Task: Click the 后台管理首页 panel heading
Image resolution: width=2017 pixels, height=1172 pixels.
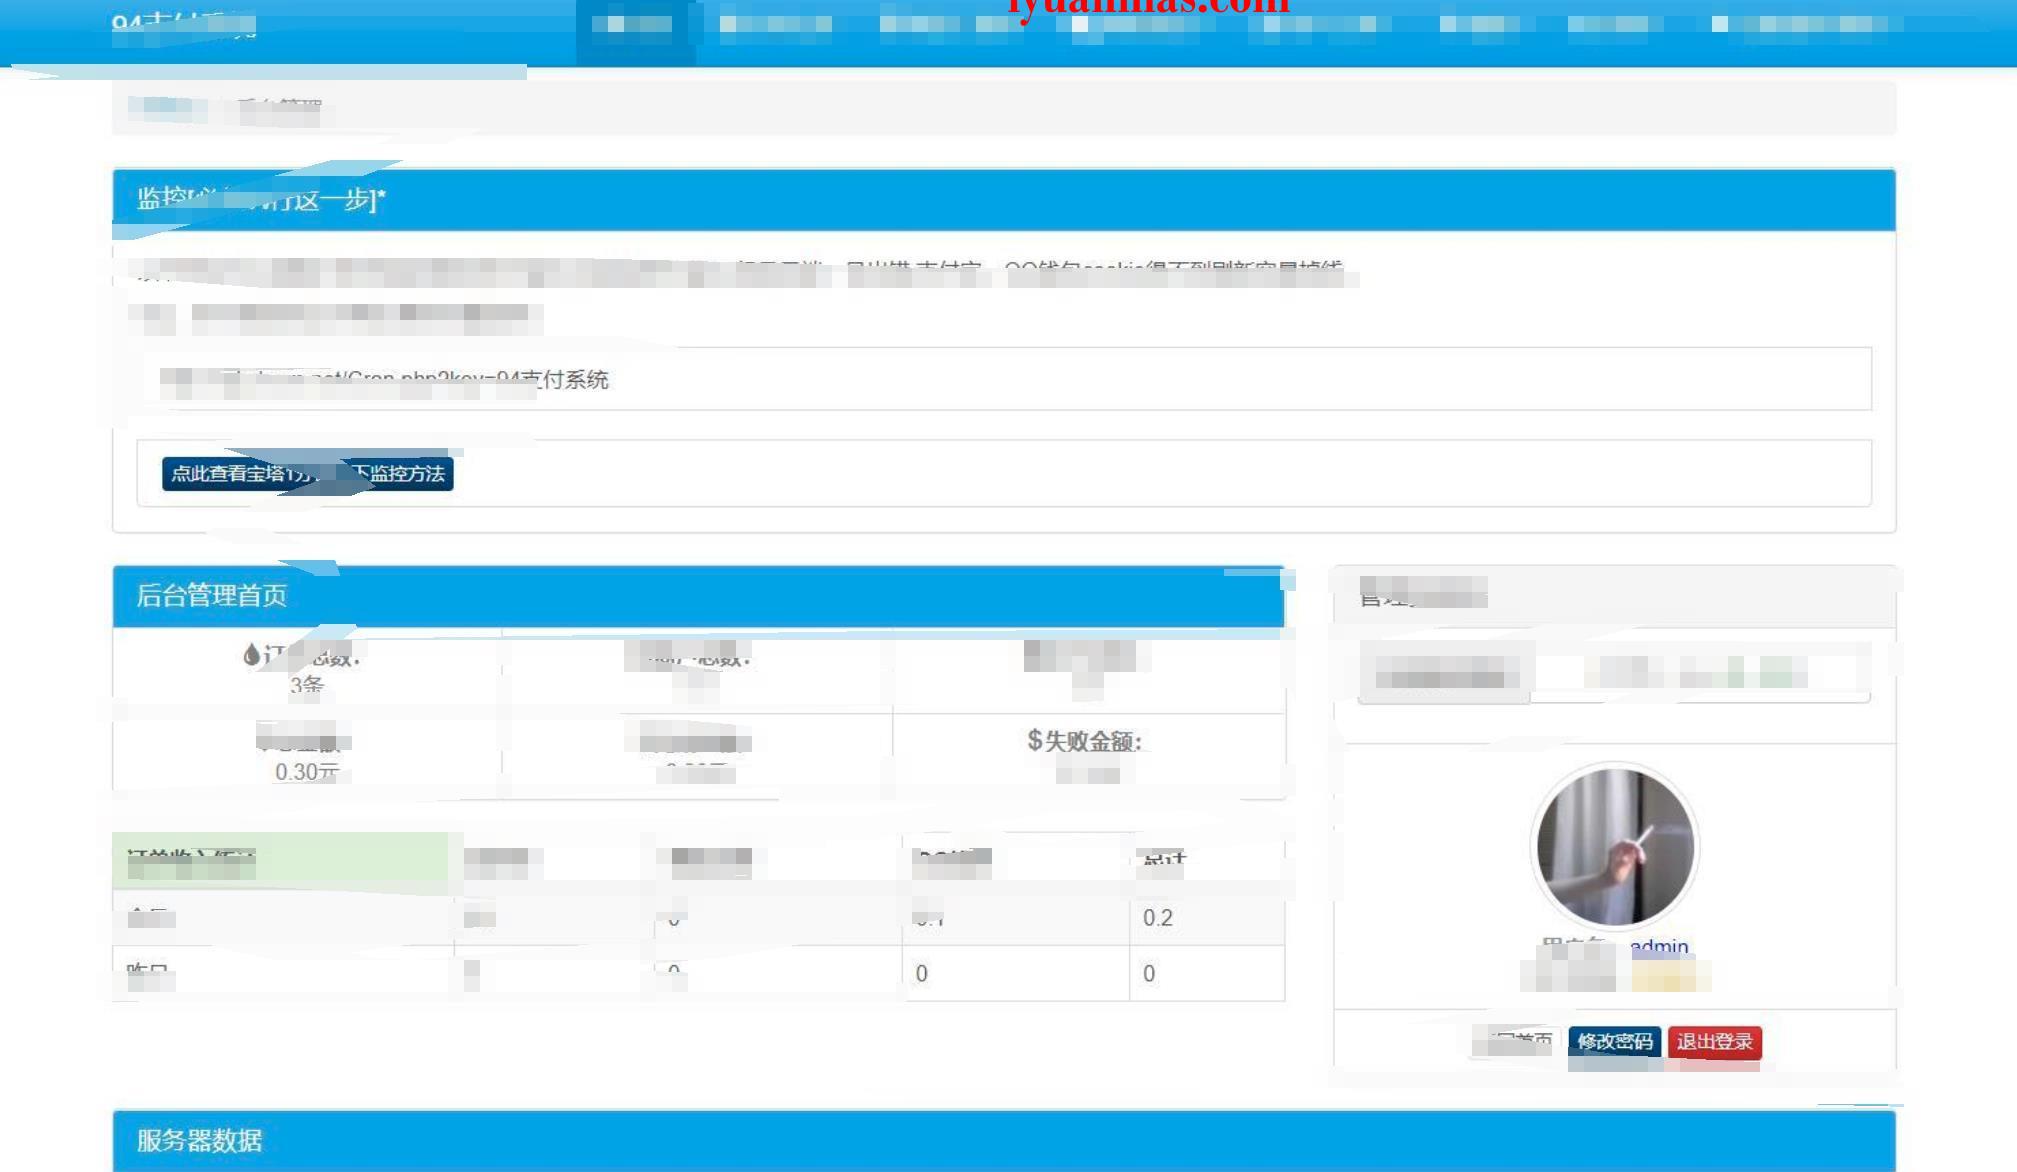Action: (698, 596)
